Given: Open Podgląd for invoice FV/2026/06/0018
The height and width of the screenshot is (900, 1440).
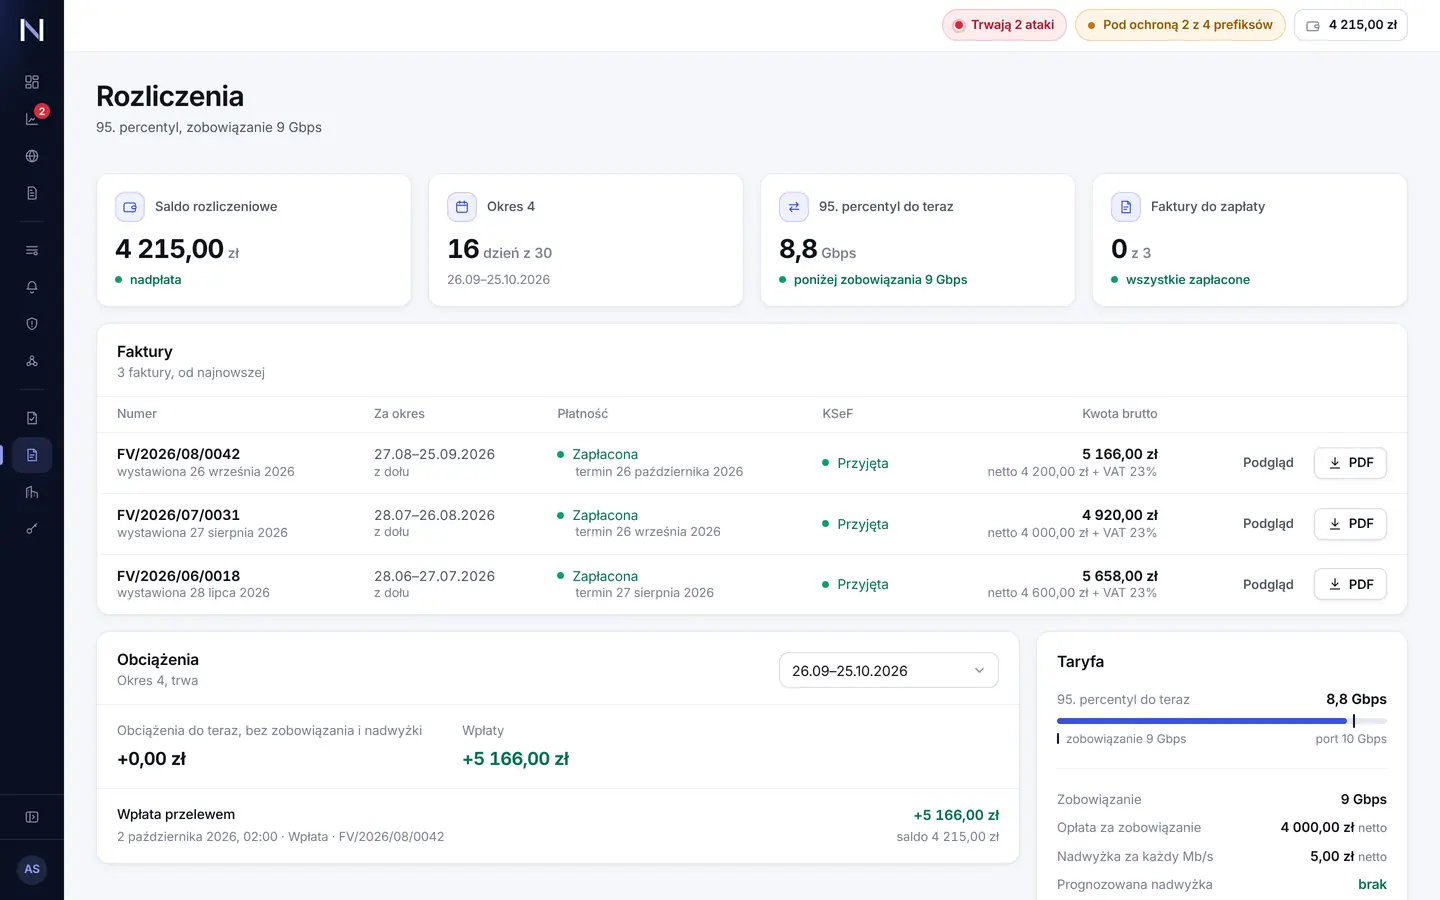Looking at the screenshot, I should tap(1268, 585).
